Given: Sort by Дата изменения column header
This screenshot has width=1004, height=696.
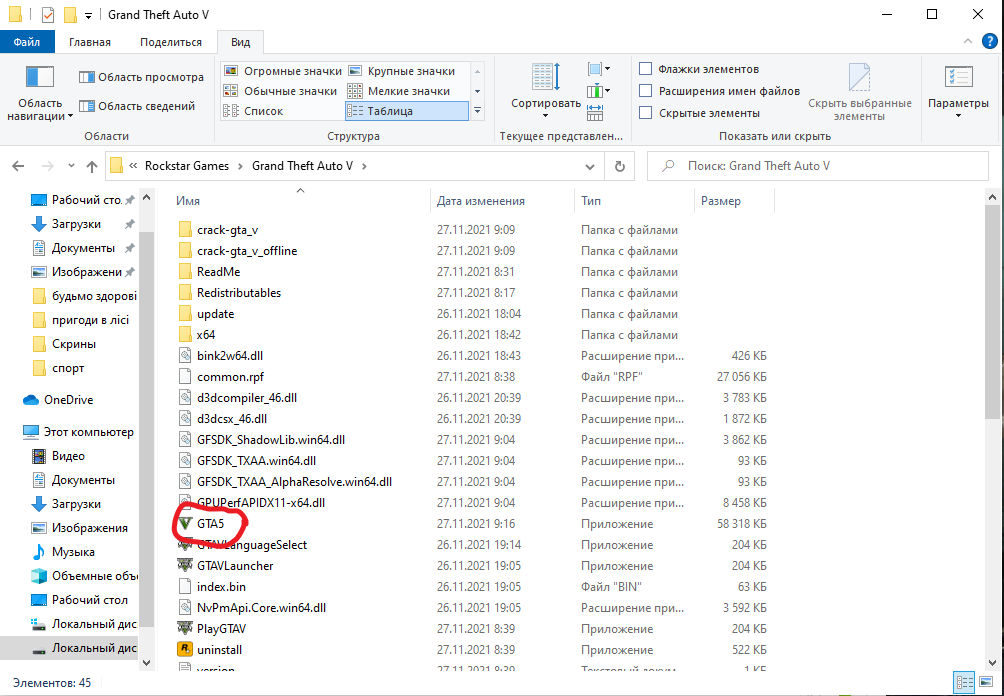Looking at the screenshot, I should tap(481, 201).
